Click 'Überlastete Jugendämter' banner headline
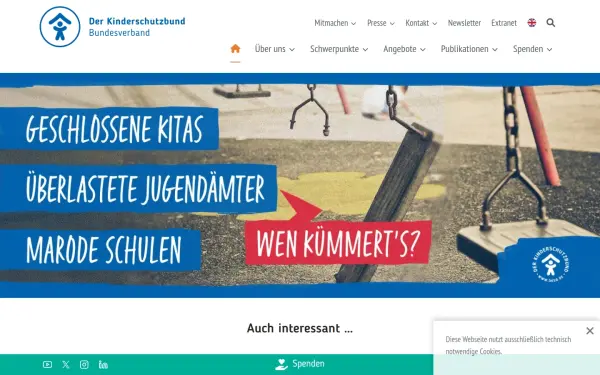The image size is (600, 375). (x=145, y=189)
